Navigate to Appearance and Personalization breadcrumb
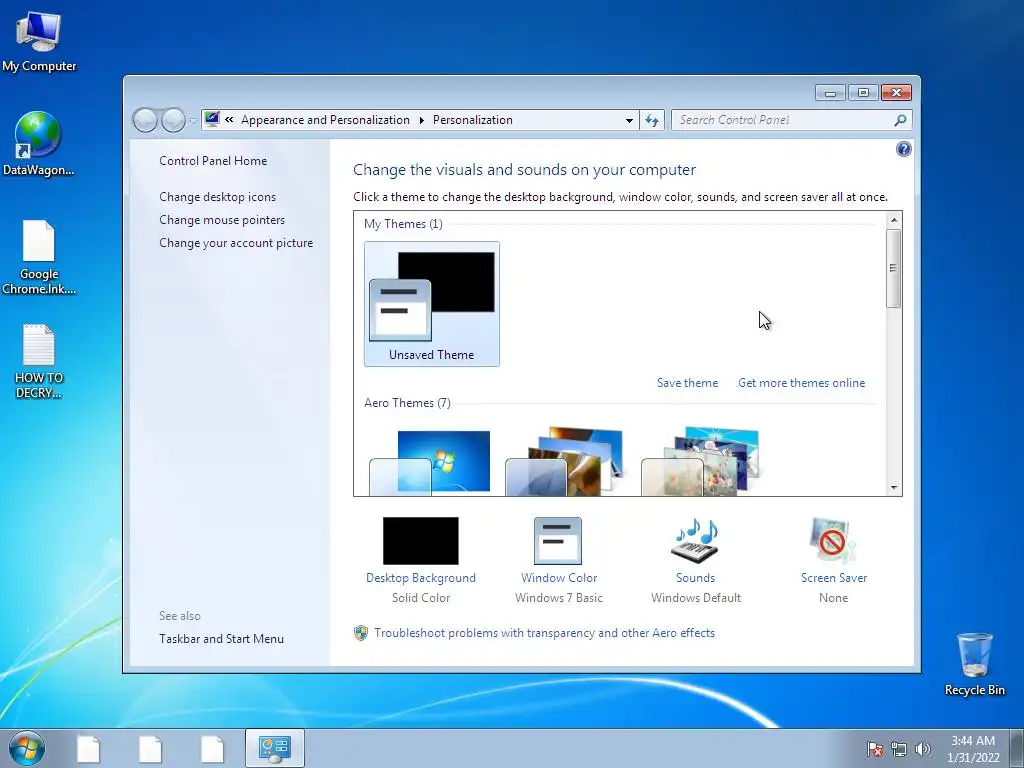 coord(325,120)
